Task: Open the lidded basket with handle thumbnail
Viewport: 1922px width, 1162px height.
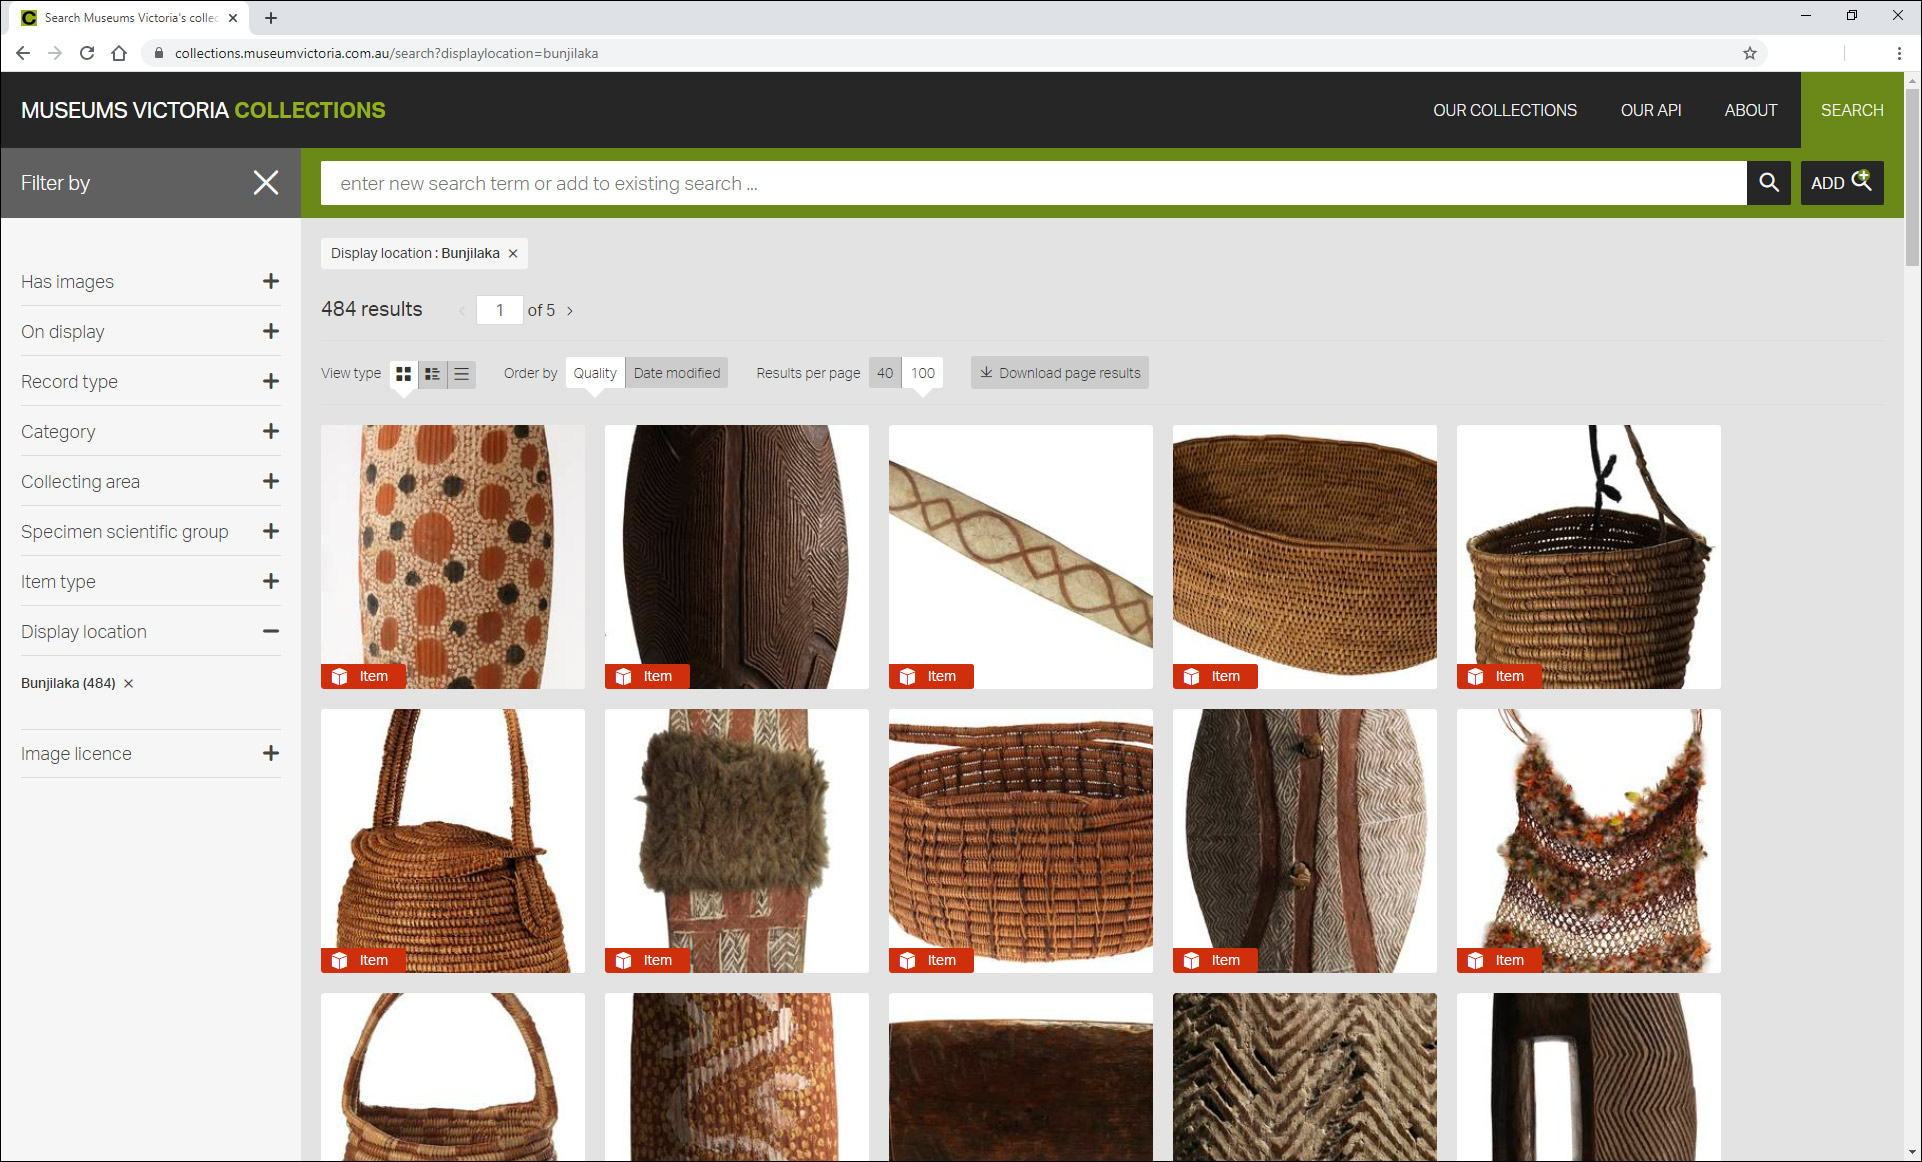Action: point(453,840)
